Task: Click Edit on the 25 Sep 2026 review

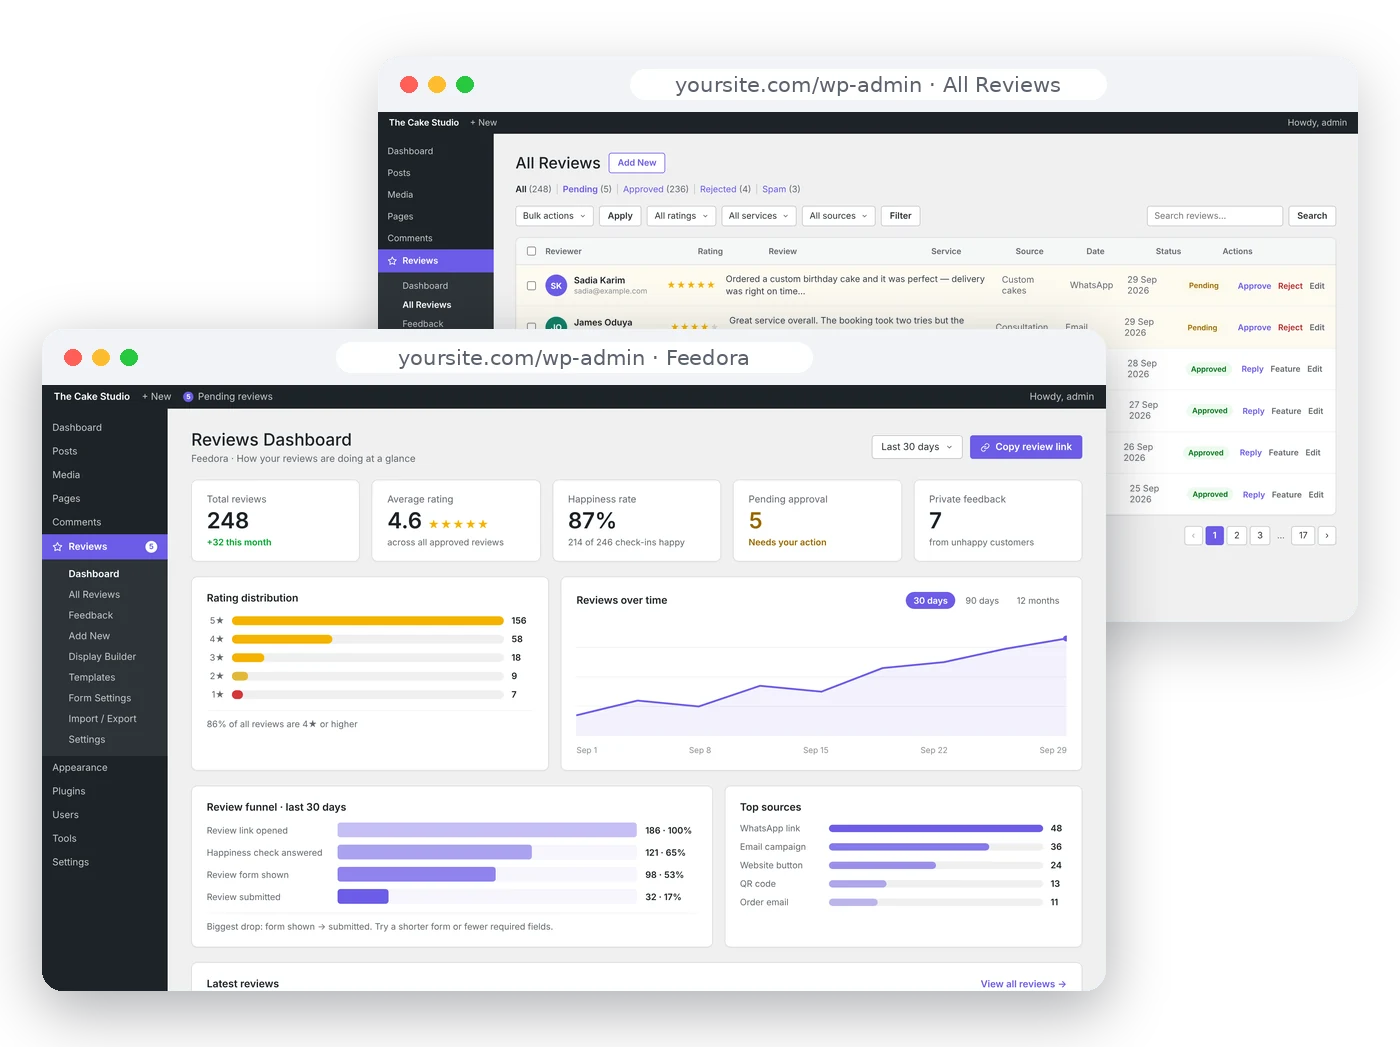Action: (x=1316, y=495)
